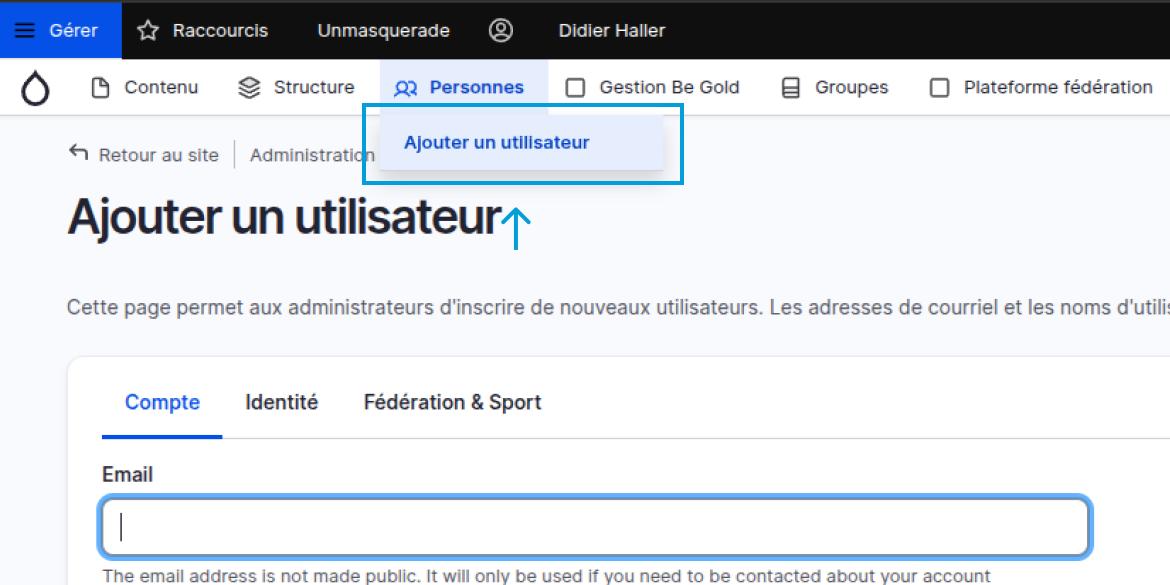Open Raccourcis via the star icon
The width and height of the screenshot is (1170, 585).
tap(148, 31)
